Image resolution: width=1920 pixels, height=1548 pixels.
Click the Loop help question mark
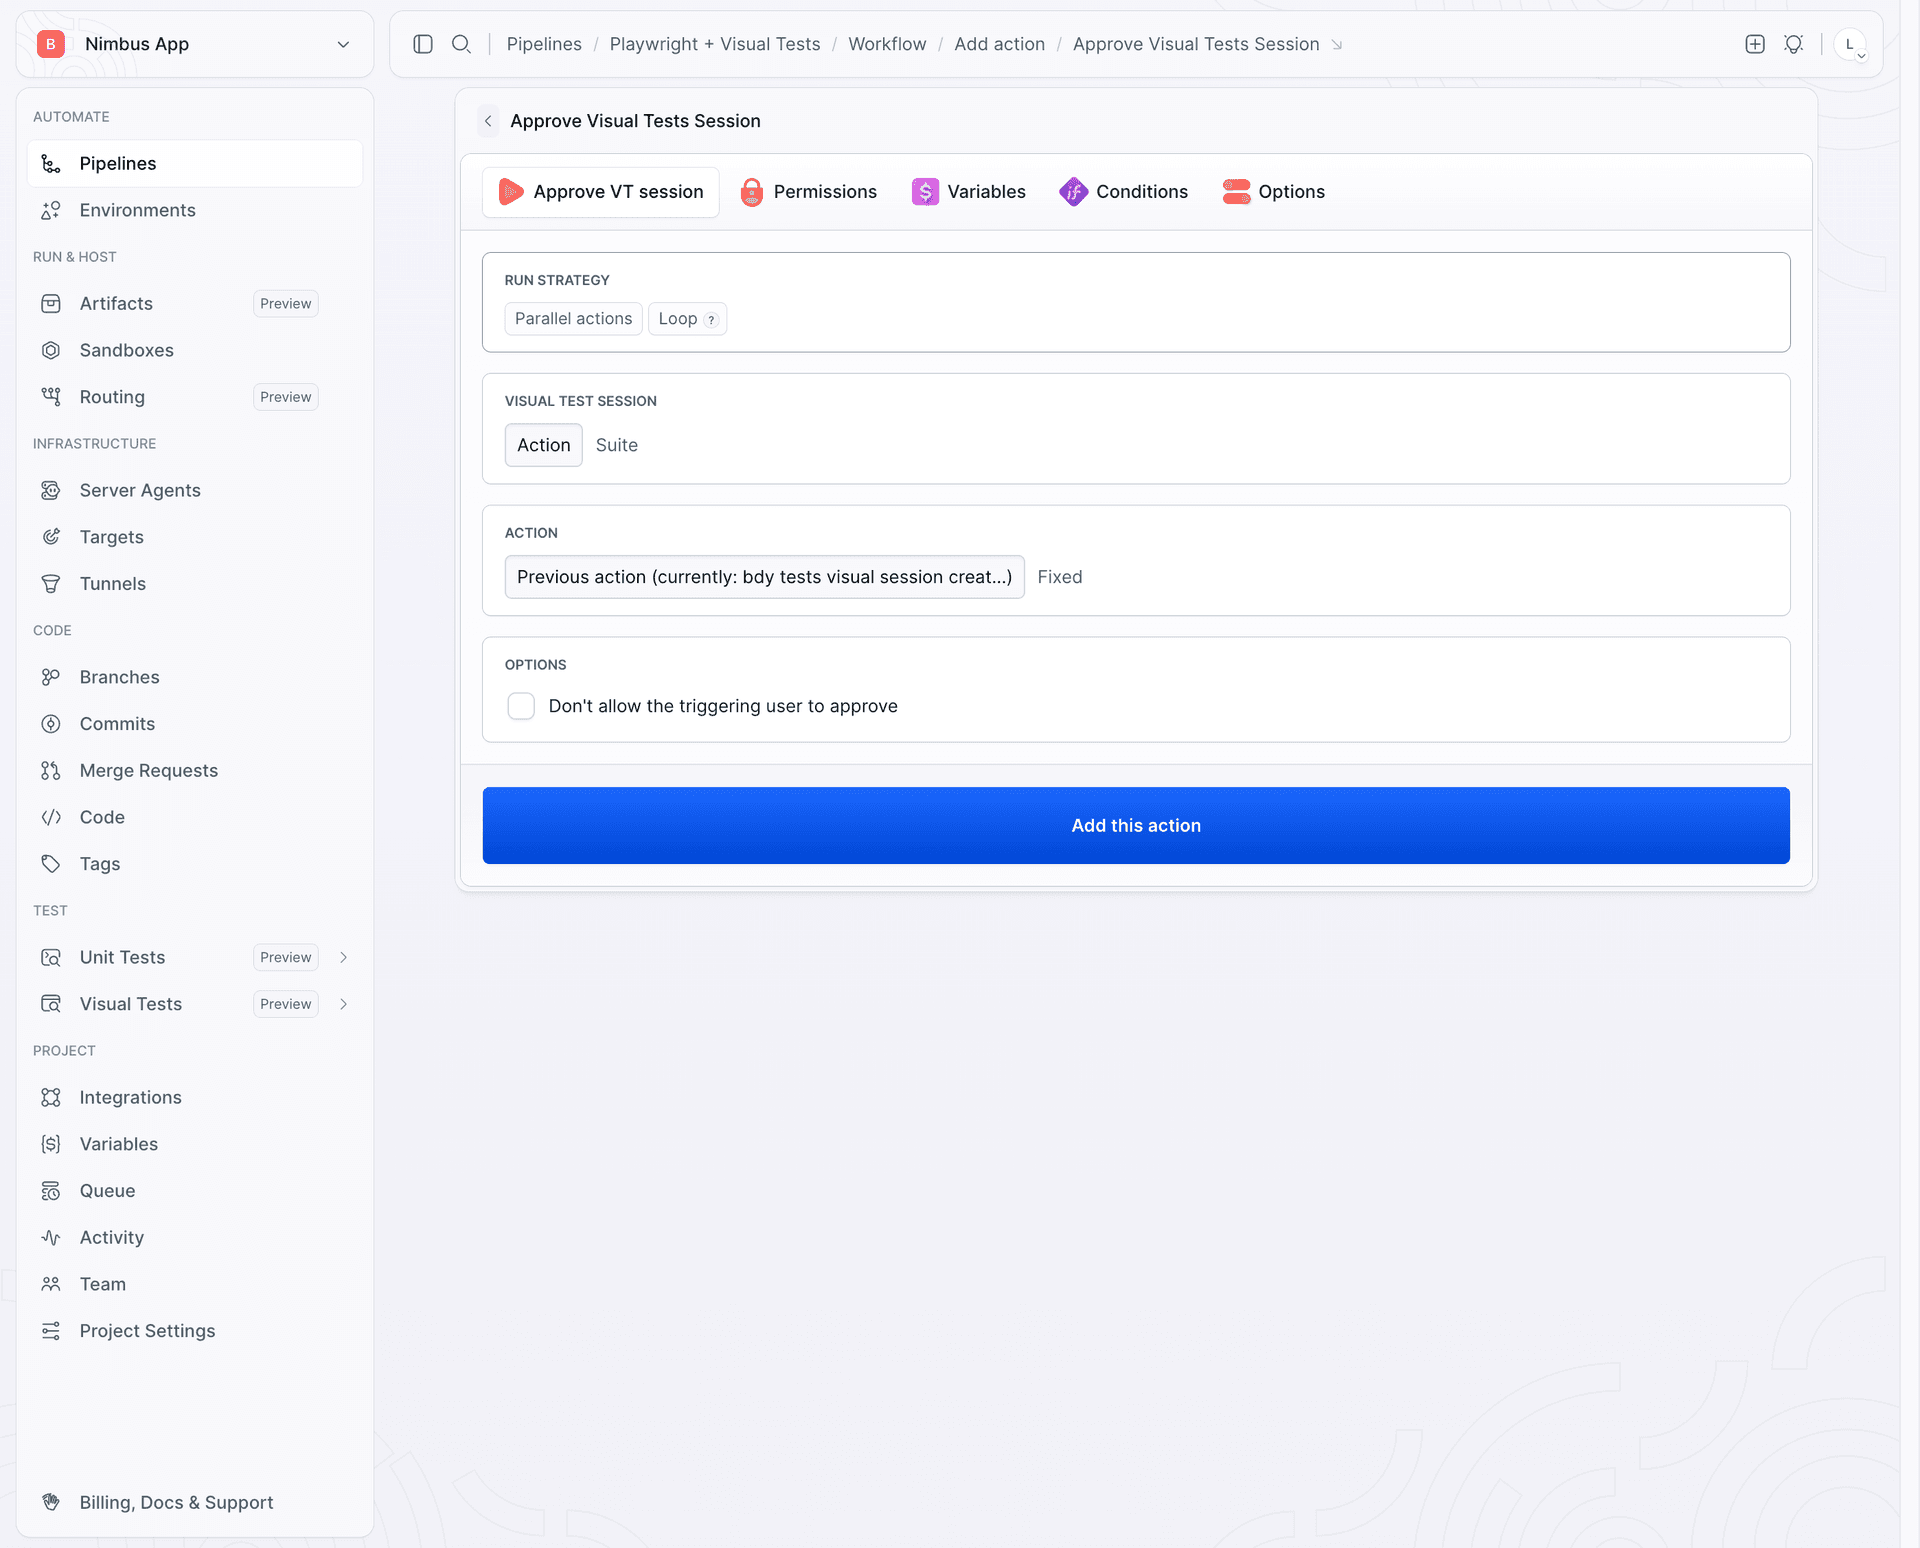[711, 320]
